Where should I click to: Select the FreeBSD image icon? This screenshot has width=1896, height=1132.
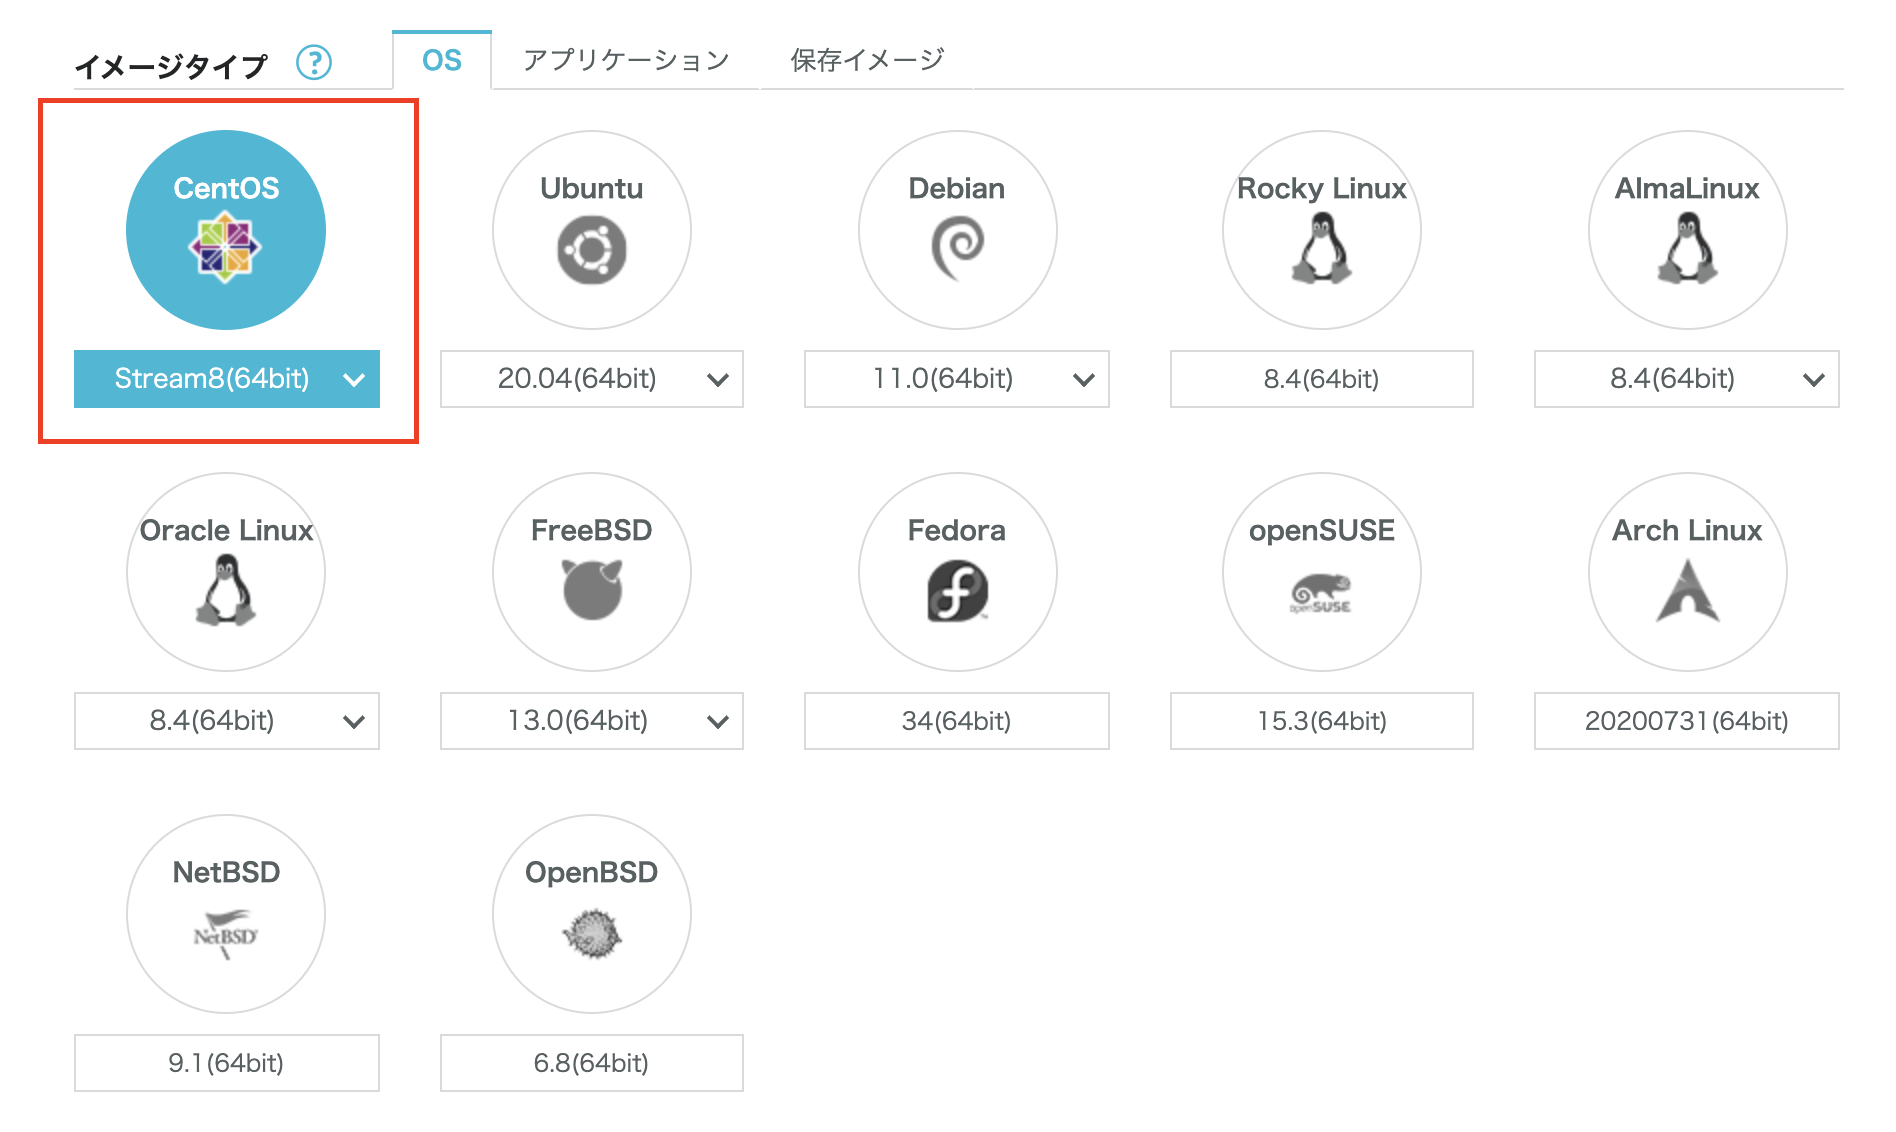591,571
